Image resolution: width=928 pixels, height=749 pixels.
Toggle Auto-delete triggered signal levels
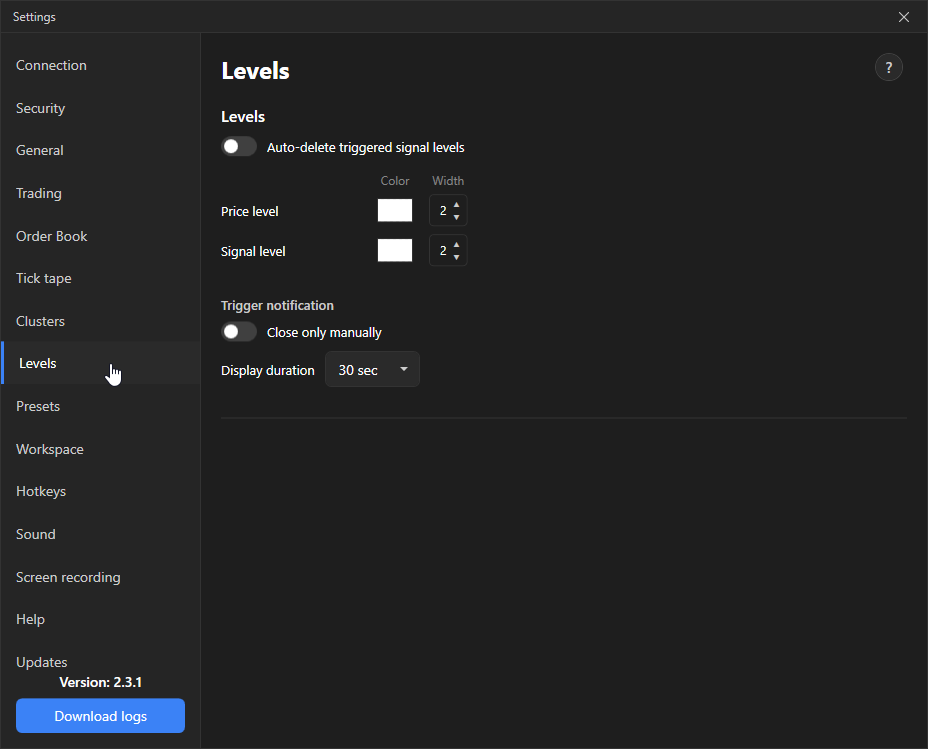239,147
